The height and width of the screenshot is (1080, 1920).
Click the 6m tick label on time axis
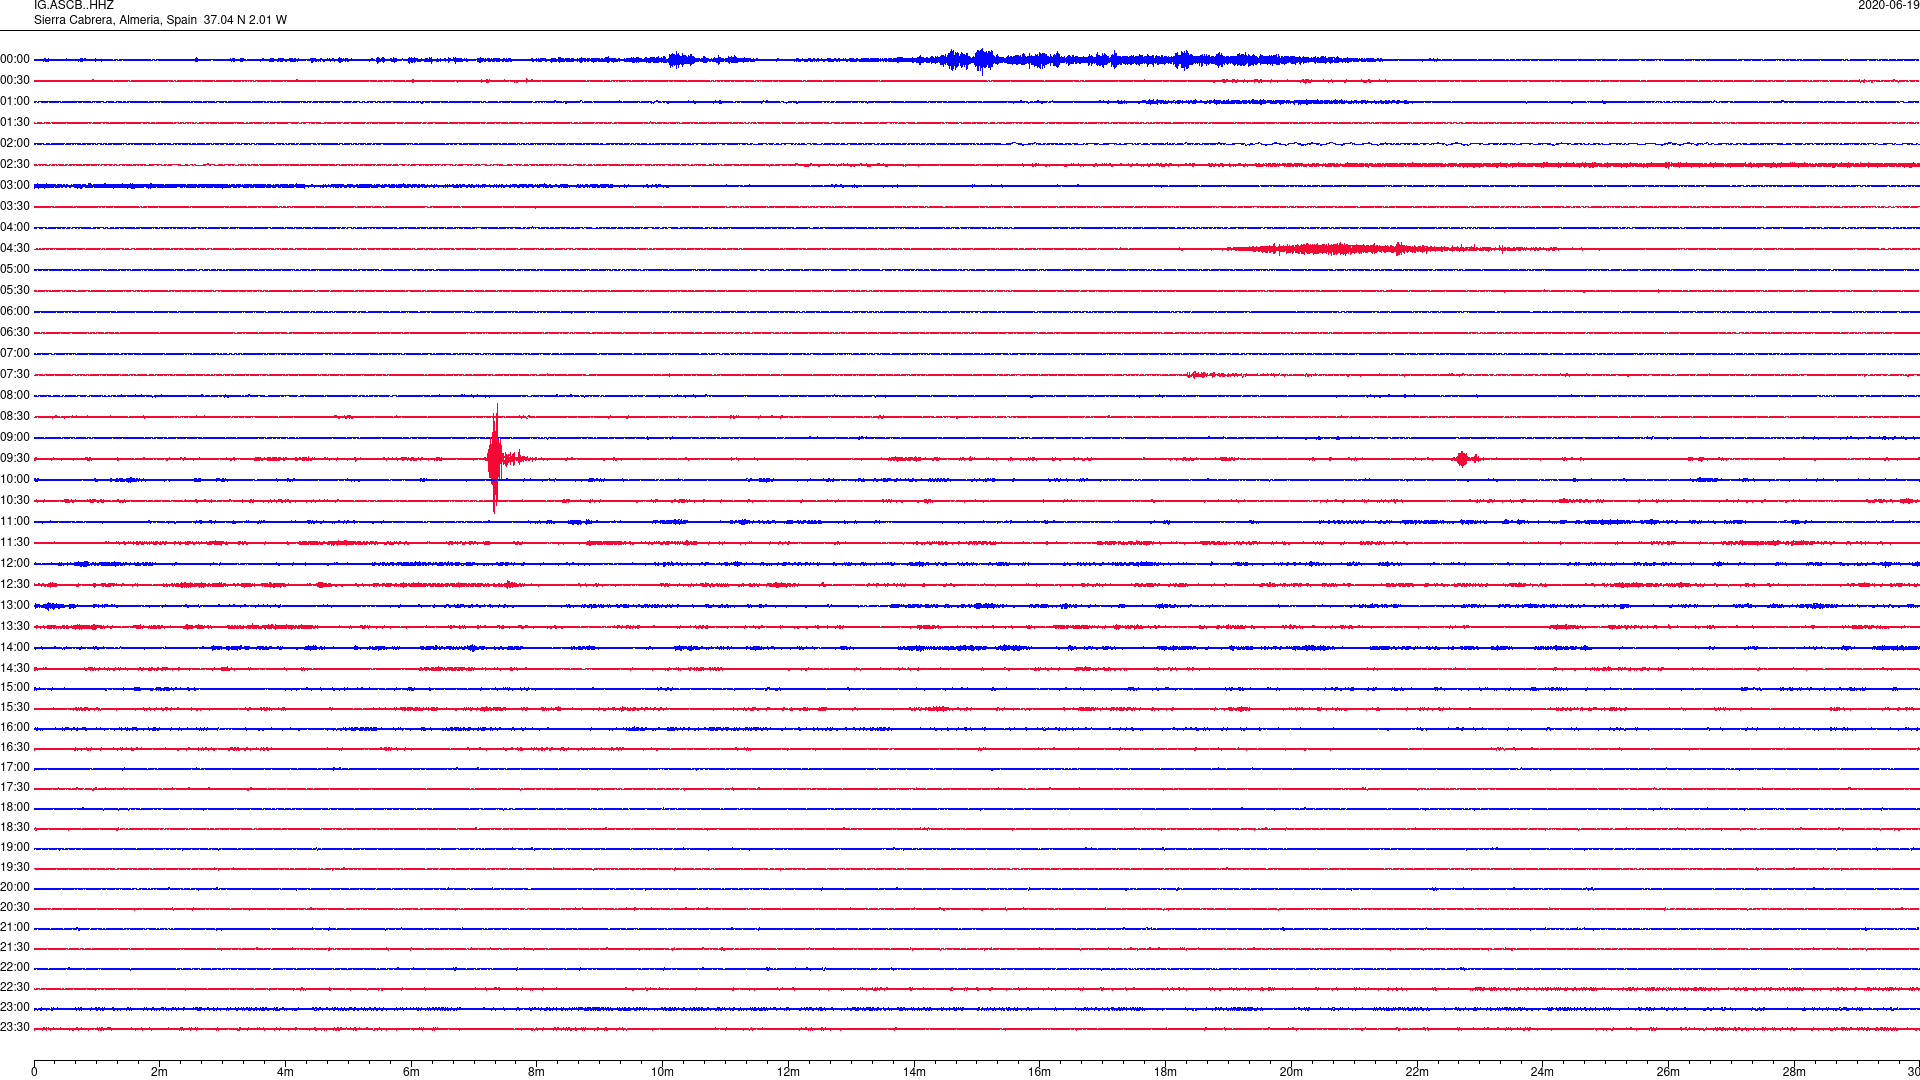(x=411, y=1072)
